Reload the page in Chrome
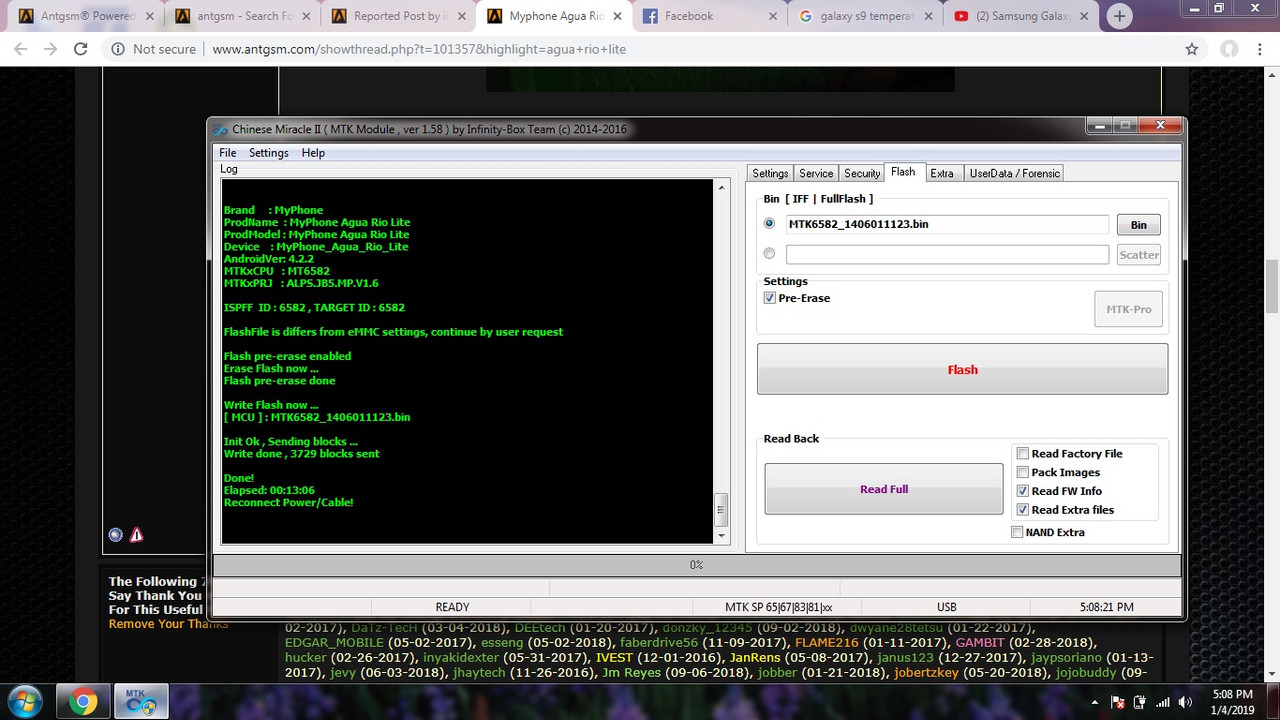 81,49
